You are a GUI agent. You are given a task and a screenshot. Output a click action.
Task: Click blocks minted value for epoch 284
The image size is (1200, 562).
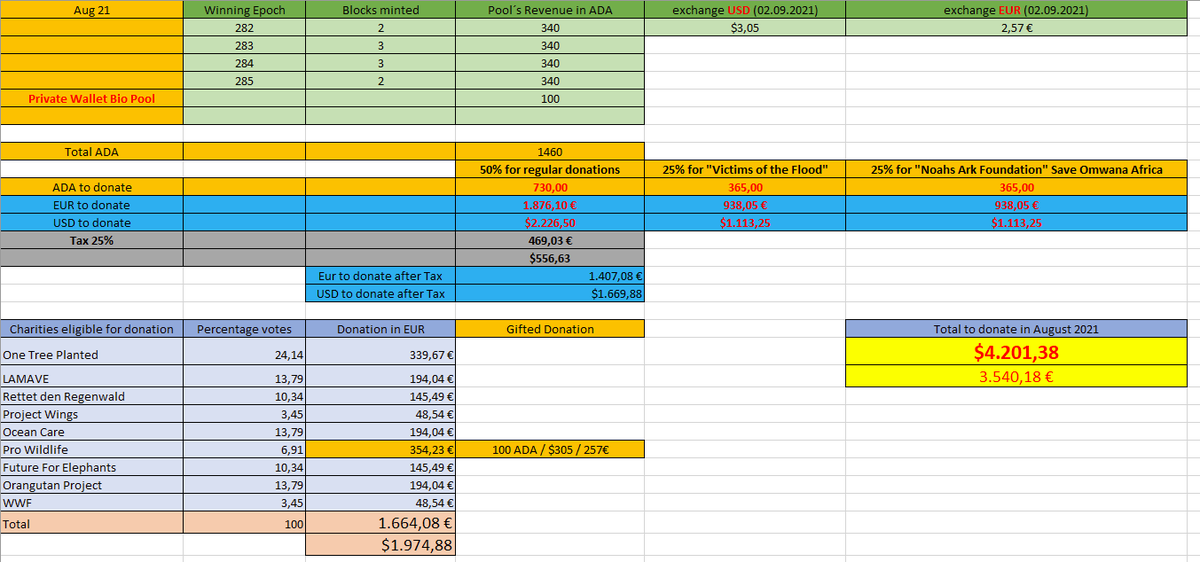(x=380, y=64)
